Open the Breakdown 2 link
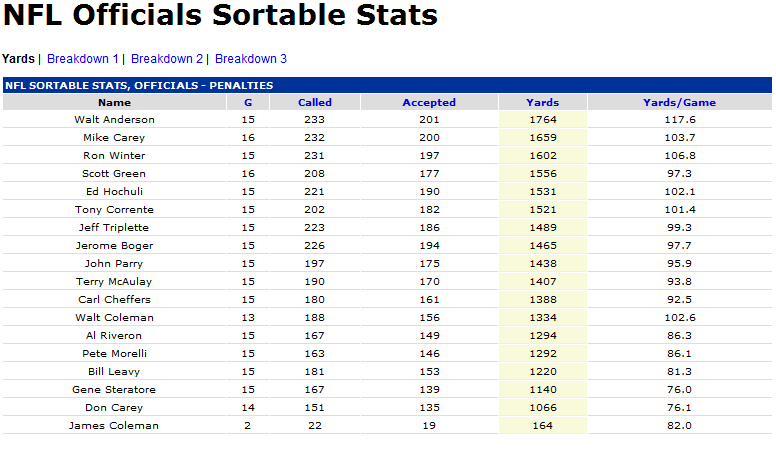This screenshot has height=472, width=776. coord(167,59)
